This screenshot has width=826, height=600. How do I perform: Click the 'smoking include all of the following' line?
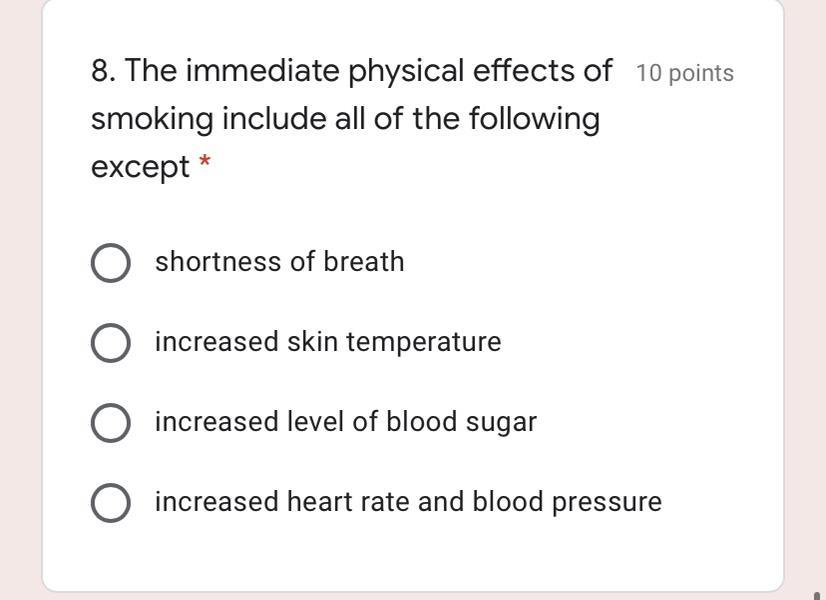point(346,119)
